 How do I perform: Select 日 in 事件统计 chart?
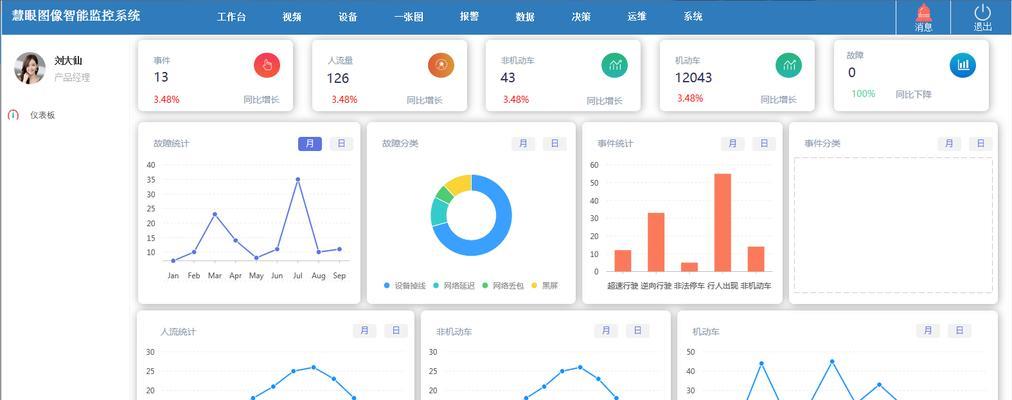coord(764,144)
